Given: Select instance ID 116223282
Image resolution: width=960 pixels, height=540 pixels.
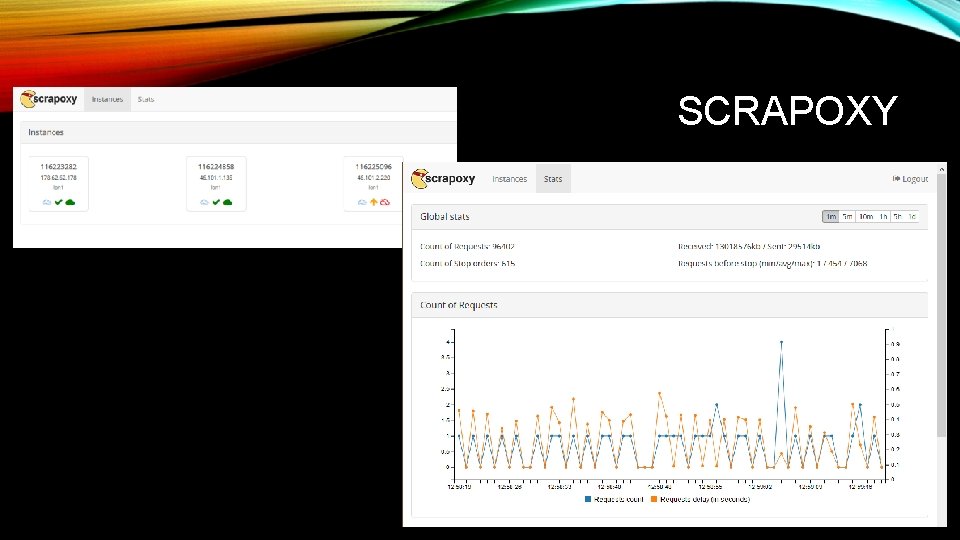Looking at the screenshot, I should tap(59, 167).
